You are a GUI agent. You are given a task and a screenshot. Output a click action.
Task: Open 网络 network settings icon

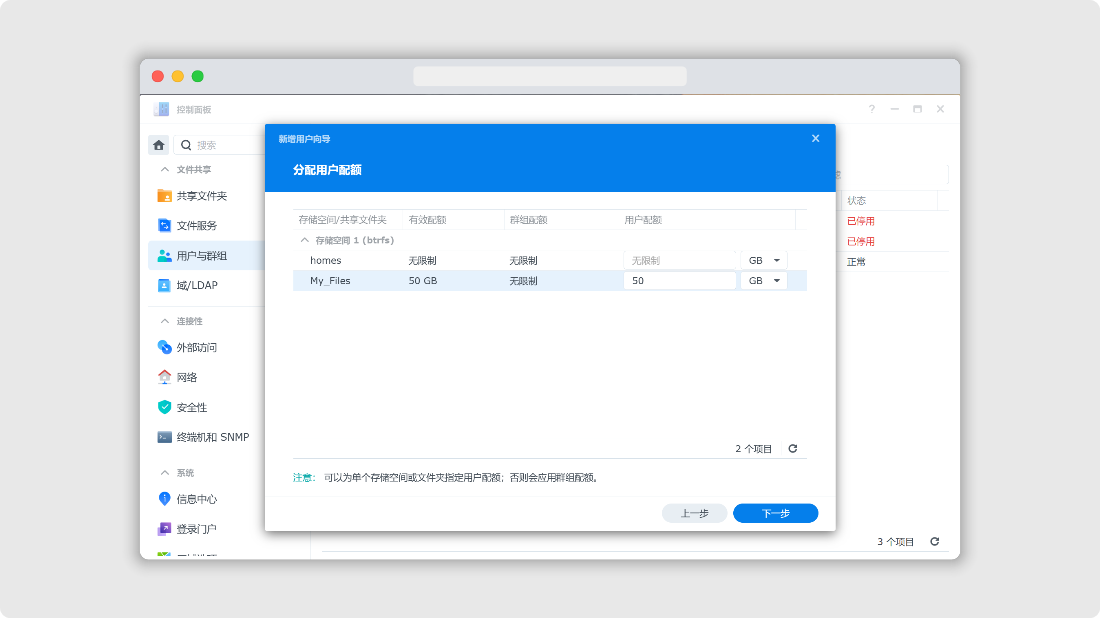[x=165, y=378]
